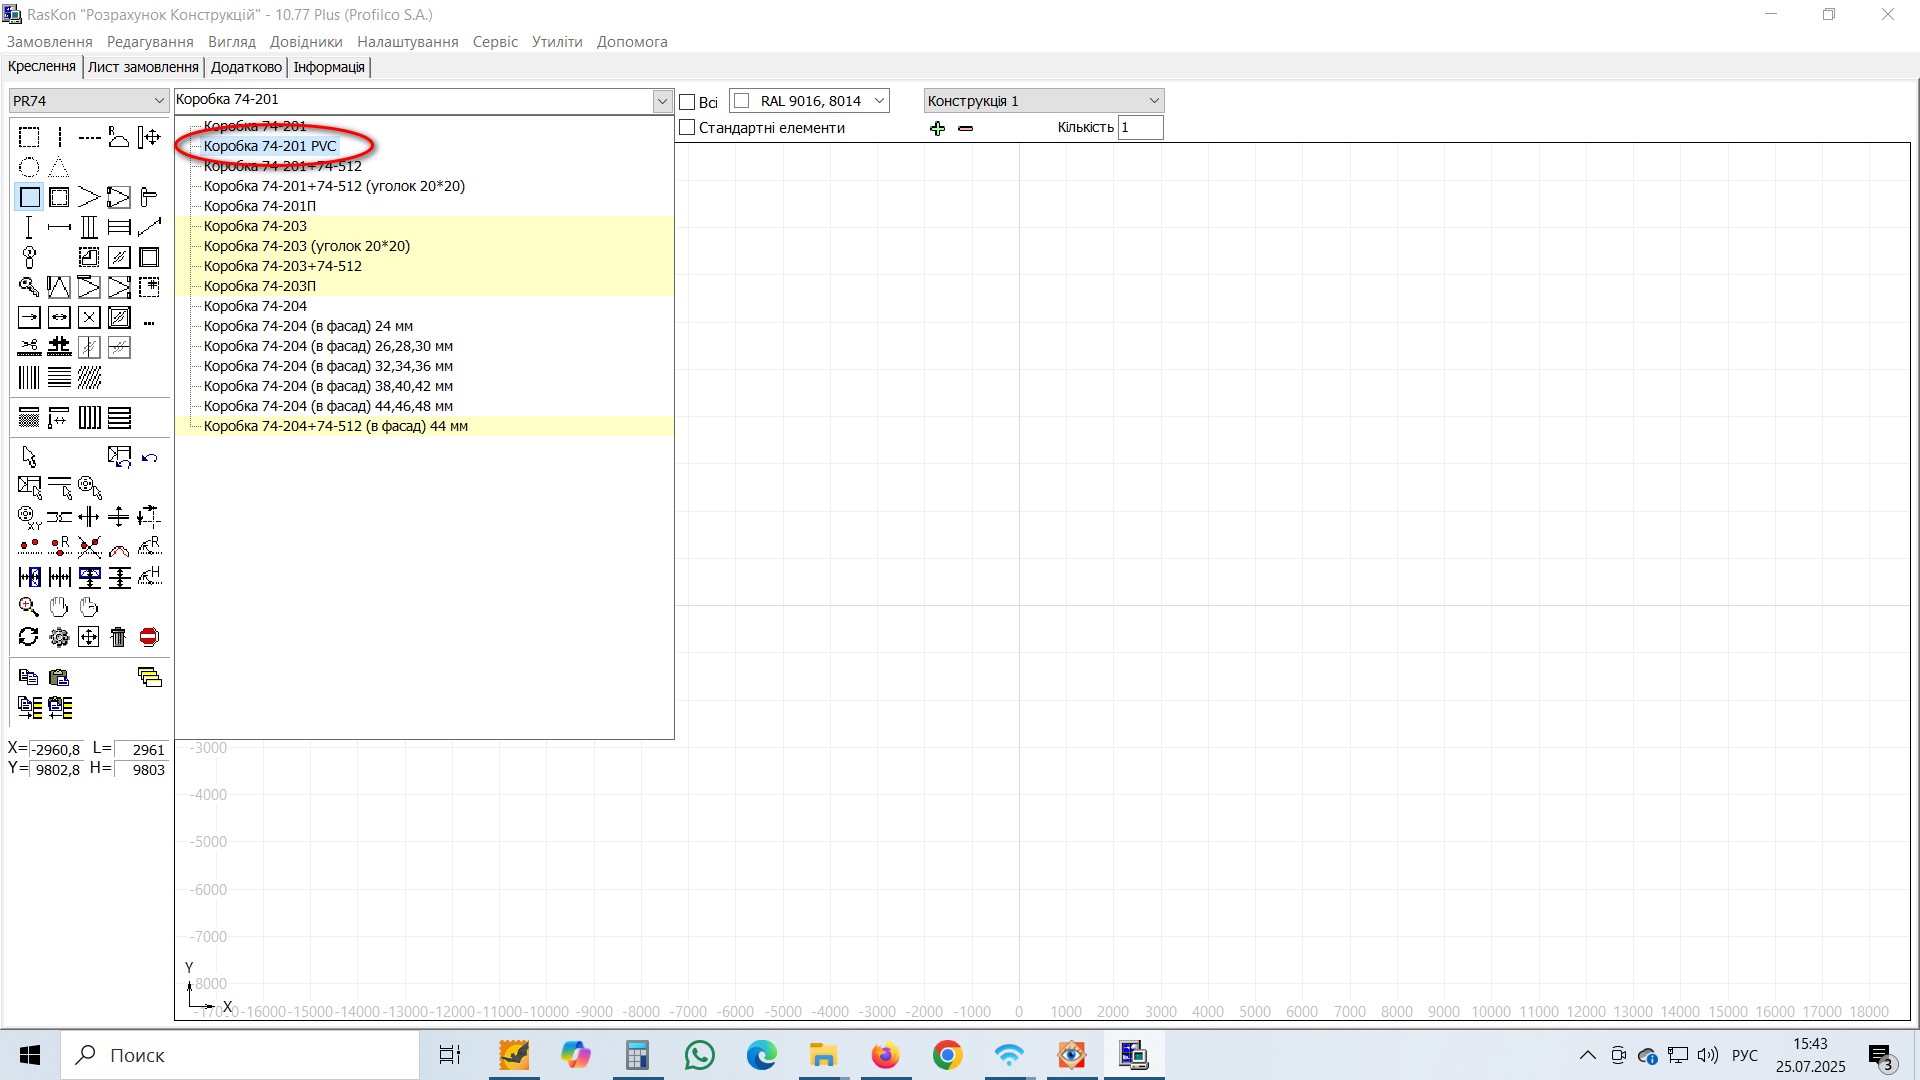The width and height of the screenshot is (1920, 1080).
Task: Select the triangle shape drawing tool
Action: [59, 167]
